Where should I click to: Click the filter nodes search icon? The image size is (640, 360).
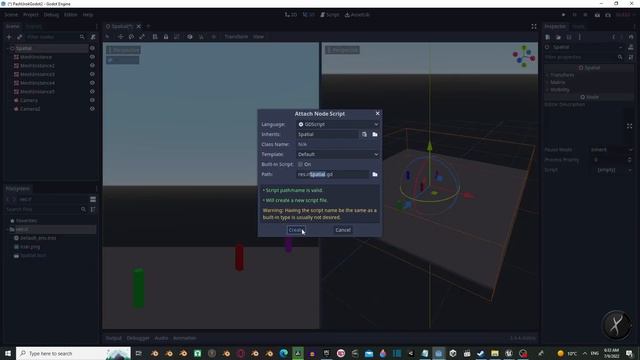pos(82,37)
